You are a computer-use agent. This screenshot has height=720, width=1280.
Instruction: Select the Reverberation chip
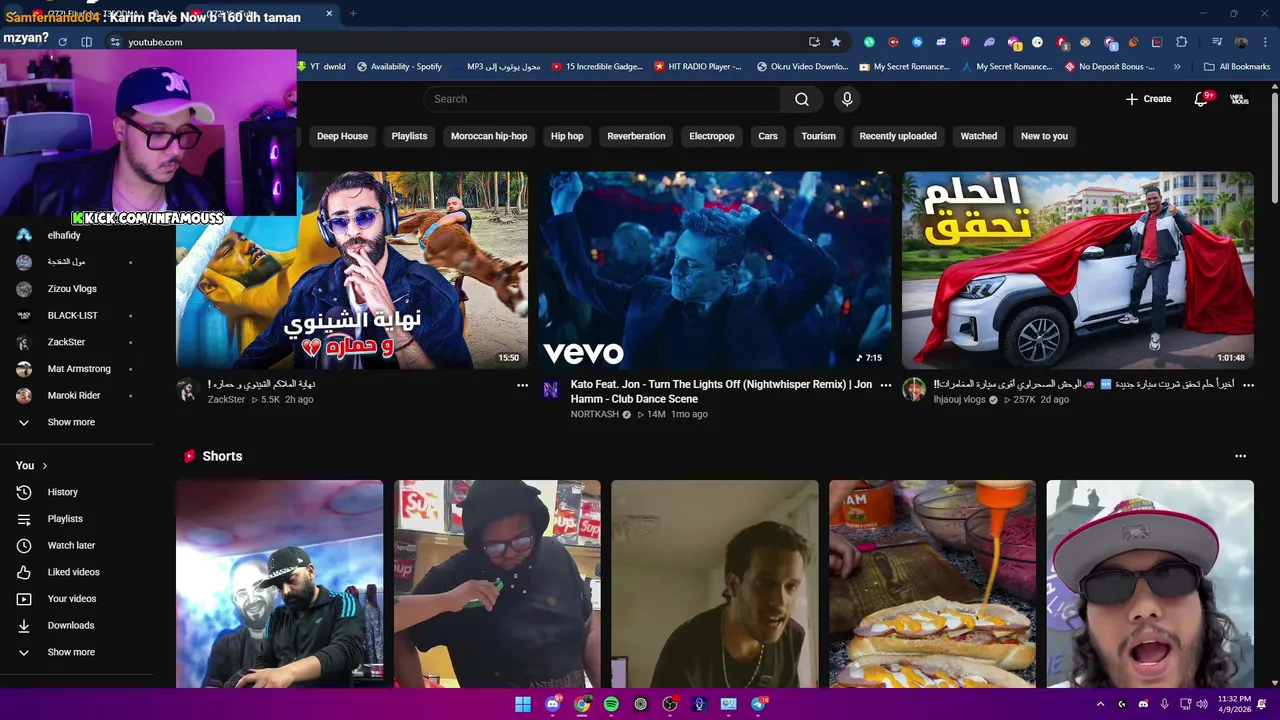pyautogui.click(x=636, y=136)
